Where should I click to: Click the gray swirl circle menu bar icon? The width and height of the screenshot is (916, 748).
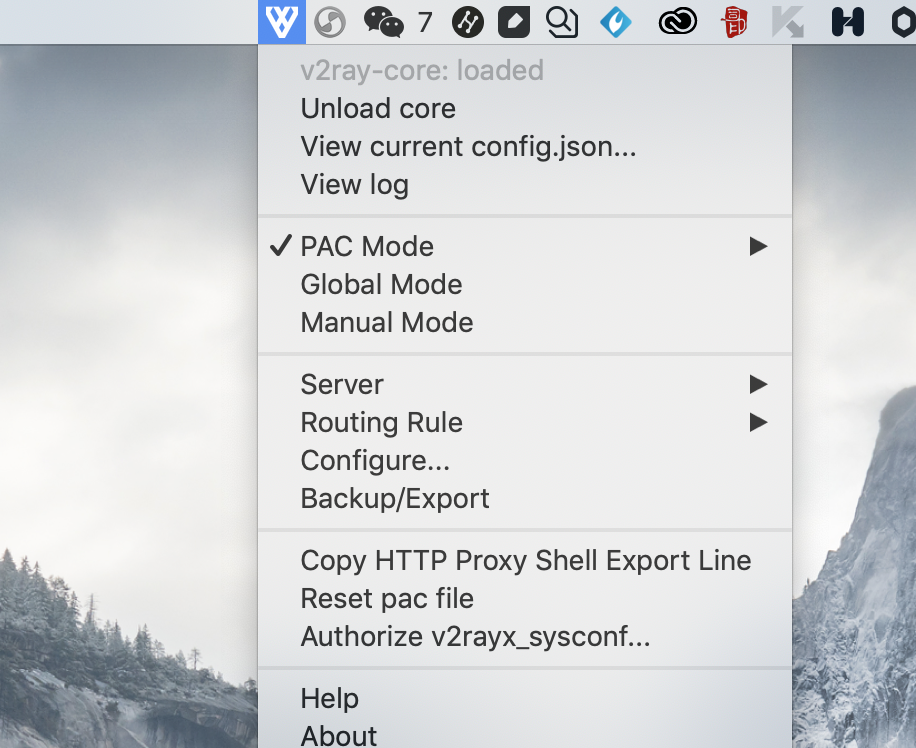(x=330, y=21)
